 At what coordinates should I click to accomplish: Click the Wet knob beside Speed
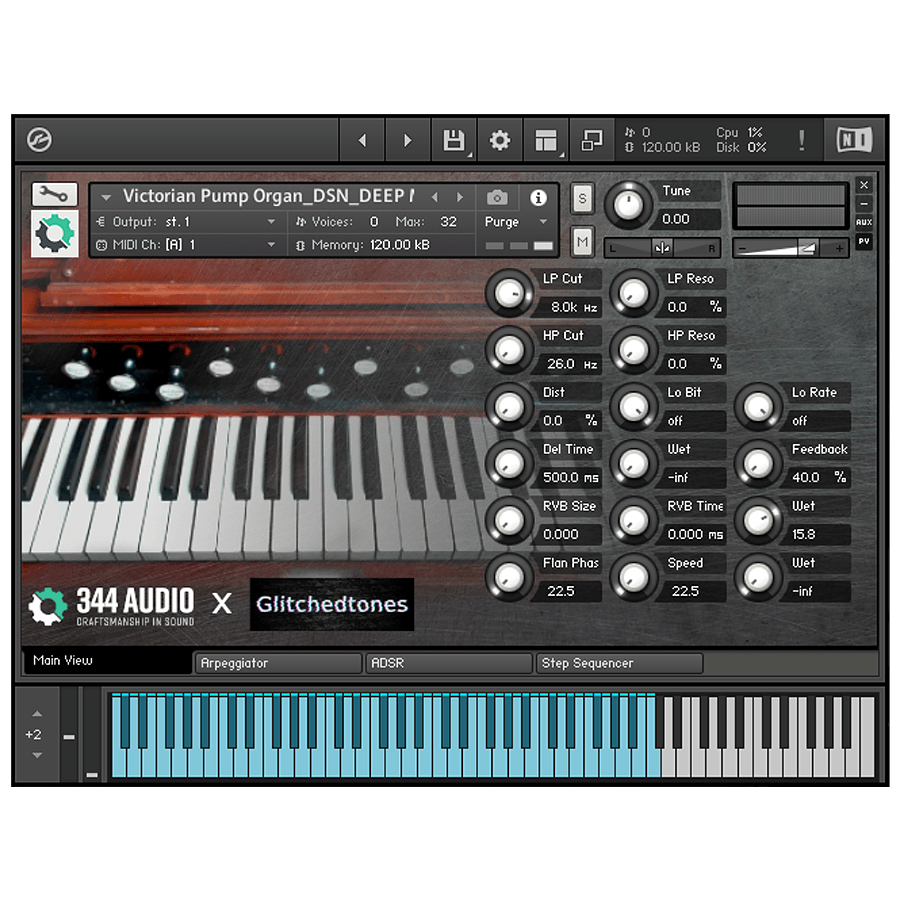click(x=758, y=577)
